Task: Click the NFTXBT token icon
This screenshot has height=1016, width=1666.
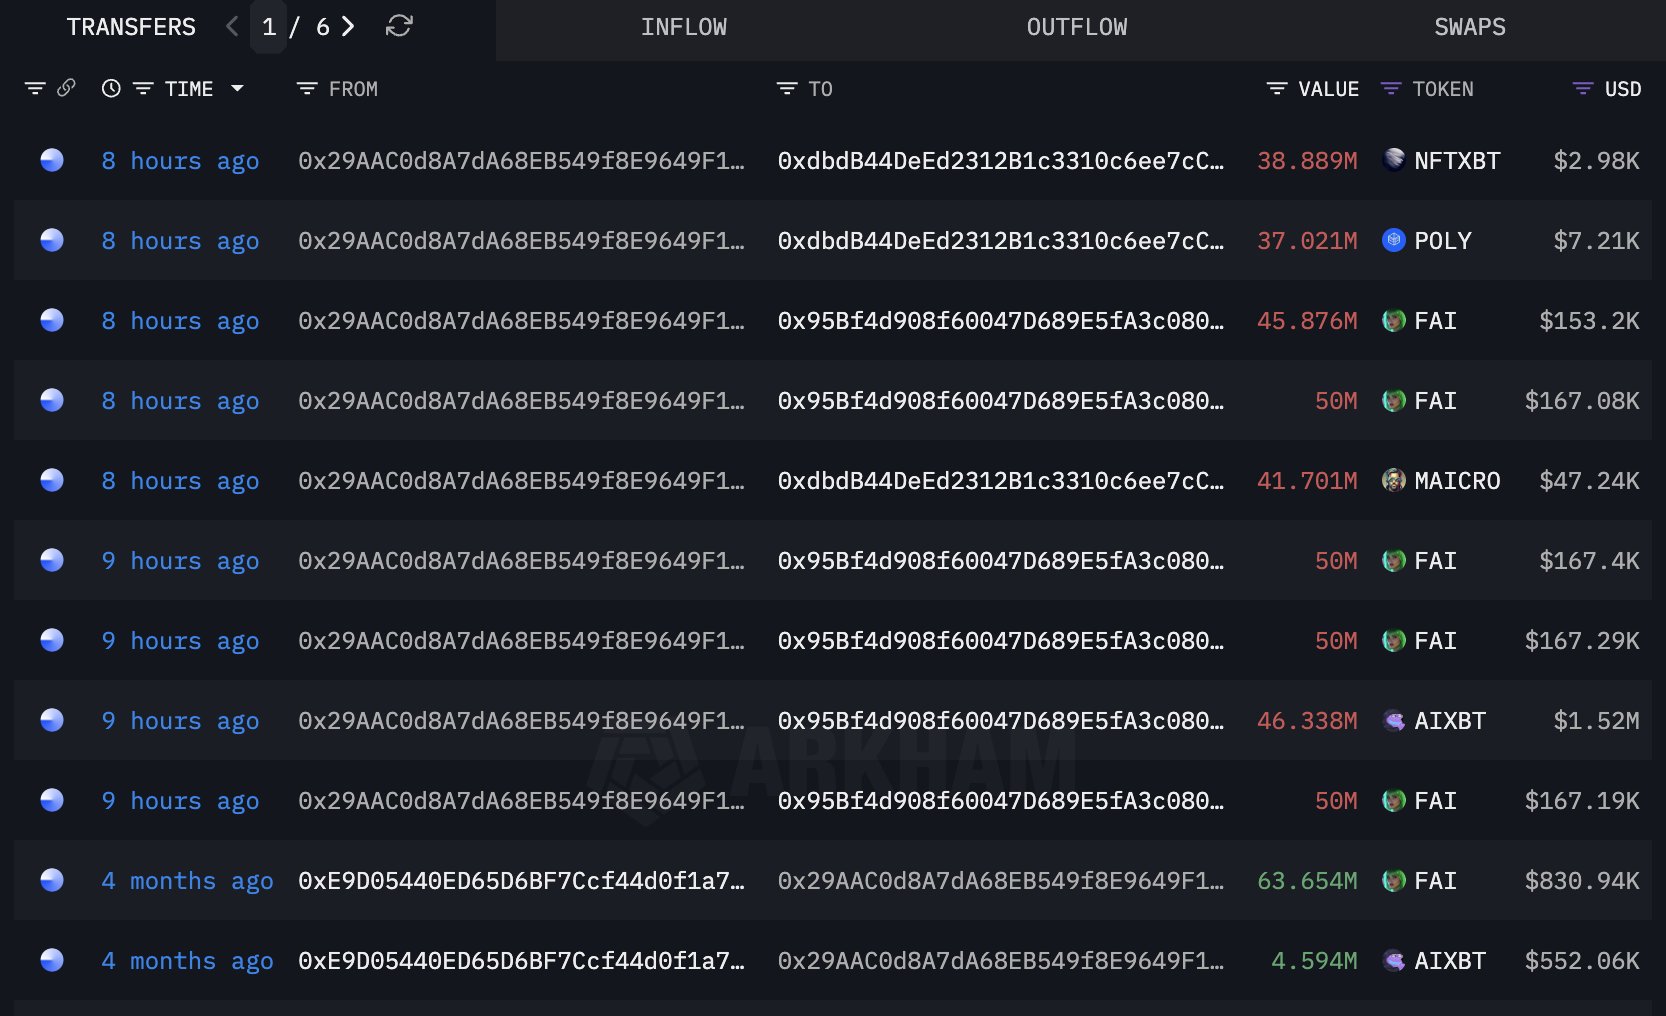Action: [x=1394, y=160]
